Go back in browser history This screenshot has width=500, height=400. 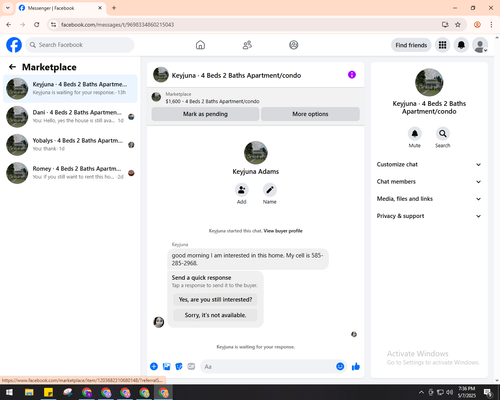click(9, 25)
